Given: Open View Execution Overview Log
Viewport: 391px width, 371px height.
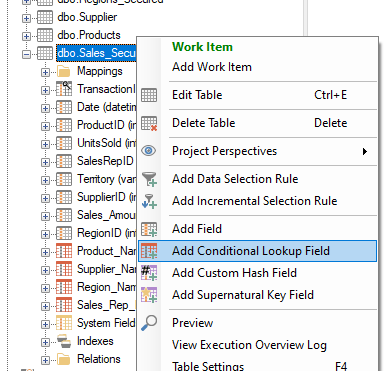Looking at the screenshot, I should (249, 345).
